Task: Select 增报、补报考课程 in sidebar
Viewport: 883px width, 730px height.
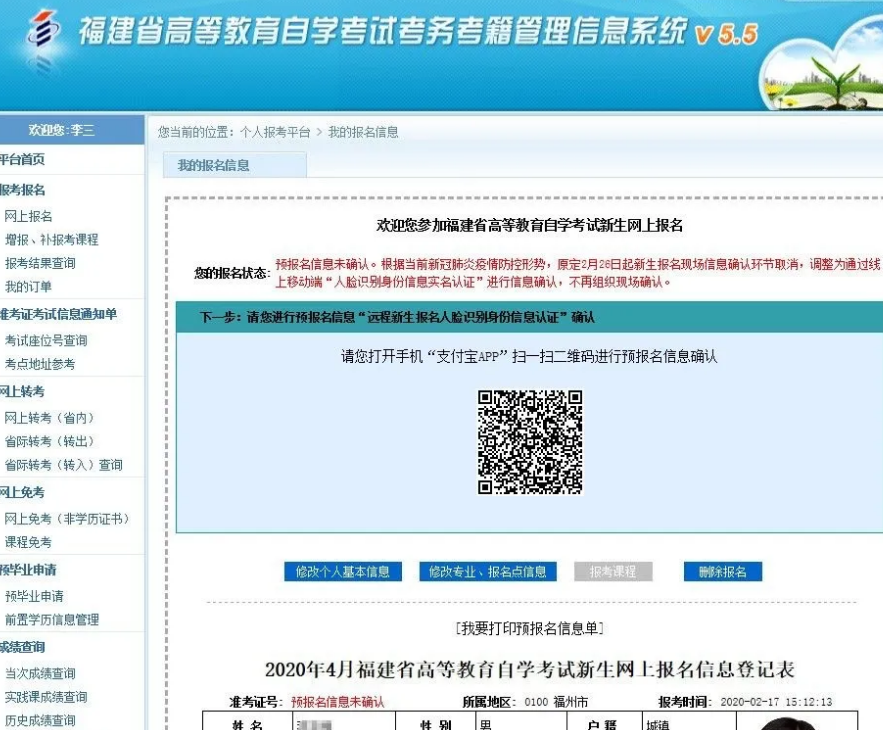Action: 51,240
